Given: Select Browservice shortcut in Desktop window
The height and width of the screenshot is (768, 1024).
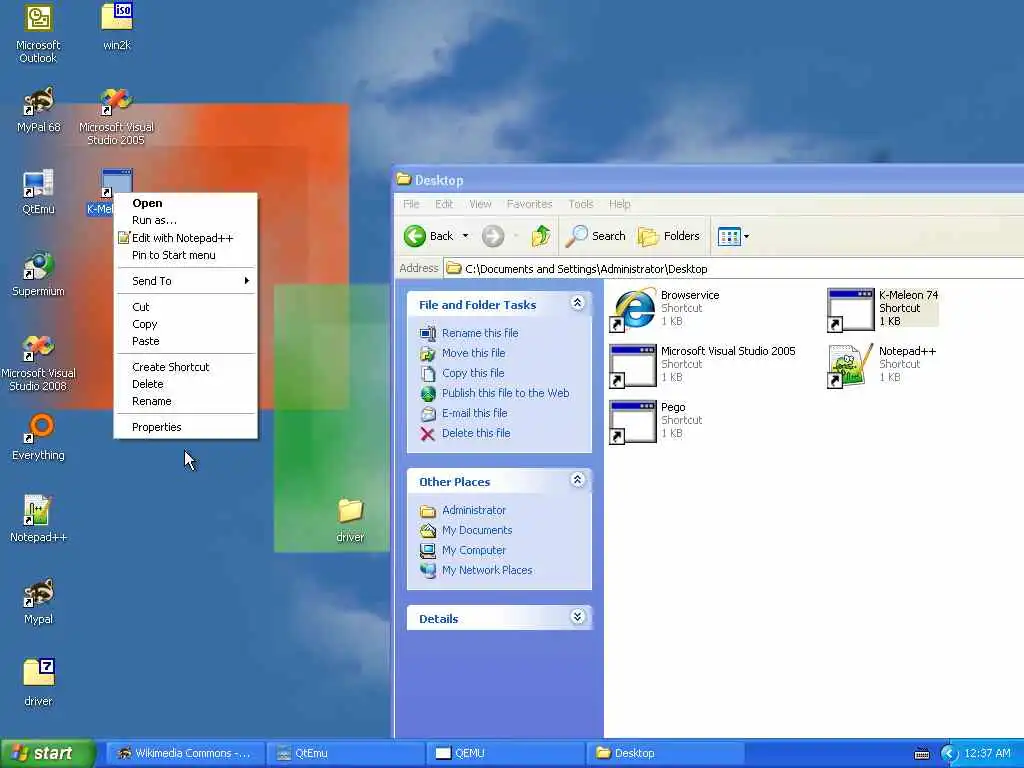Looking at the screenshot, I should pos(665,308).
